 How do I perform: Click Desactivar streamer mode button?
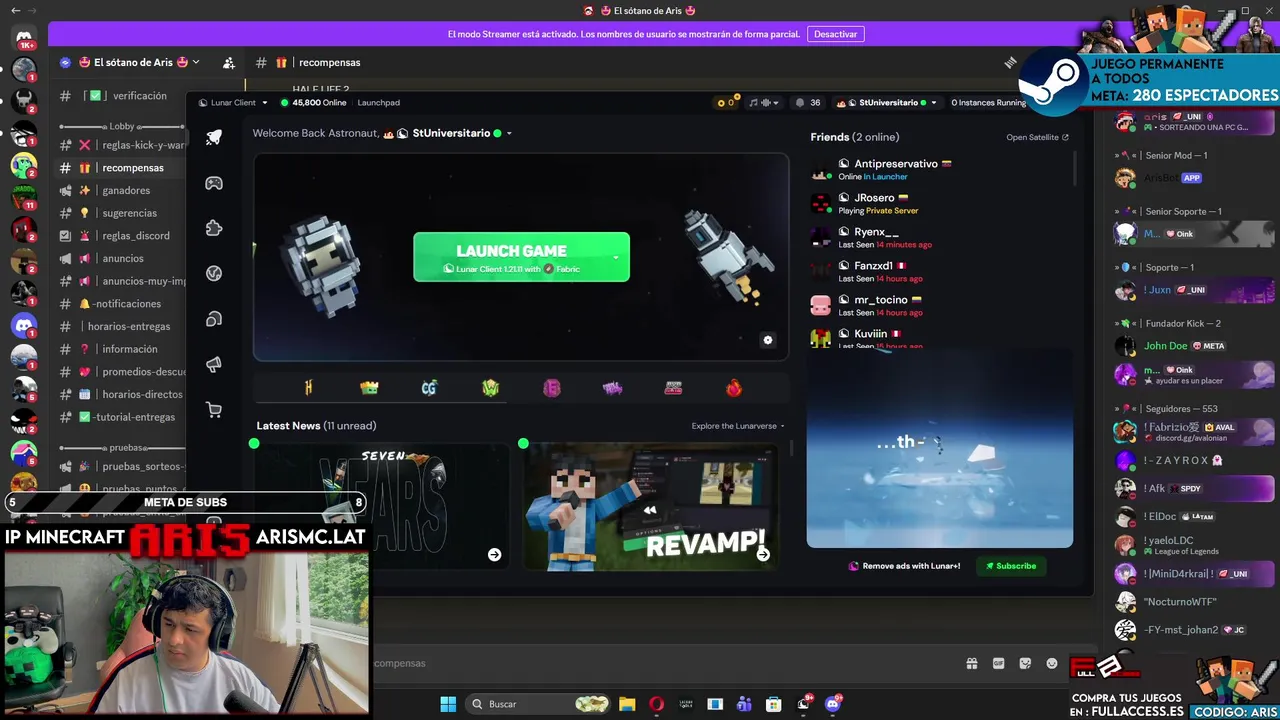point(835,34)
